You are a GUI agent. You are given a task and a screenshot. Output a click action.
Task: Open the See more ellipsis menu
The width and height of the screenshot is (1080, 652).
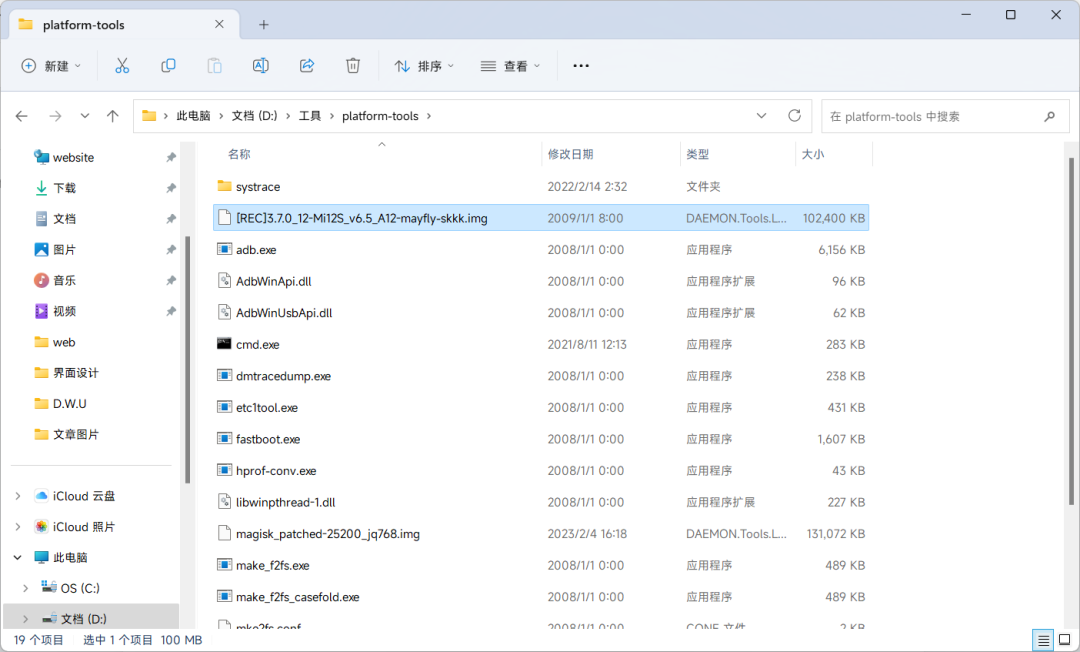580,65
